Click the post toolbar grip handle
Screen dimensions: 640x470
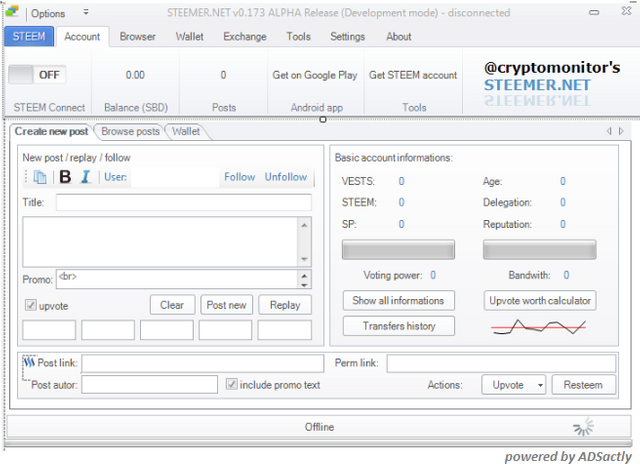[x=26, y=177]
